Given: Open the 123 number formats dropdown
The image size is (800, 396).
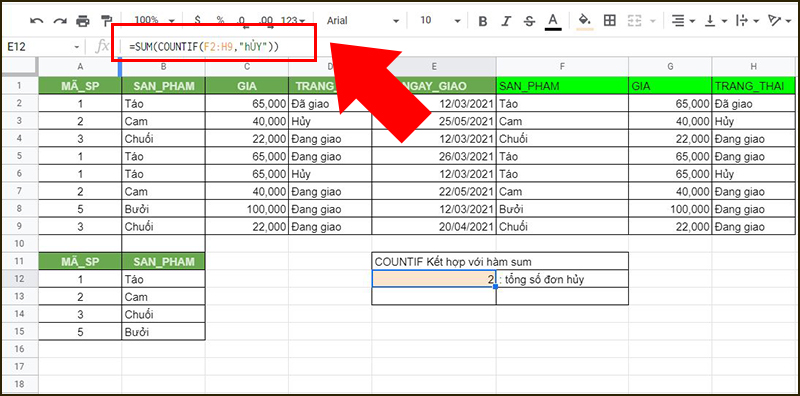Looking at the screenshot, I should pos(293,21).
